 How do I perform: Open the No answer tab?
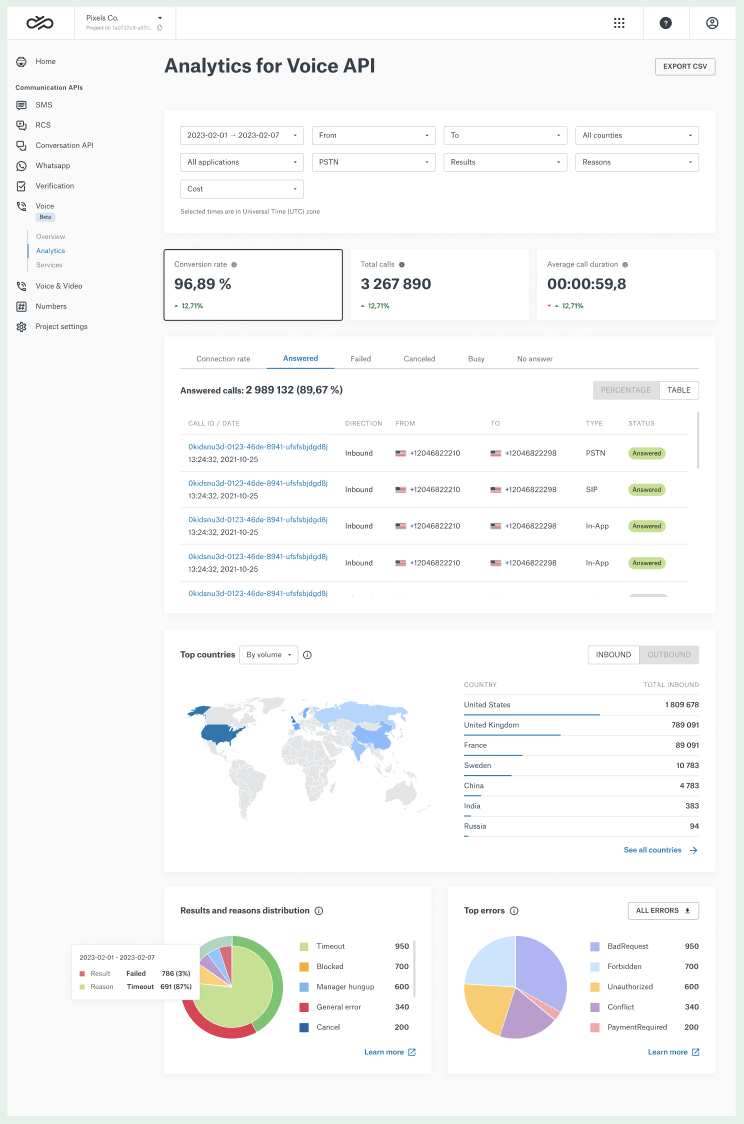pos(534,358)
